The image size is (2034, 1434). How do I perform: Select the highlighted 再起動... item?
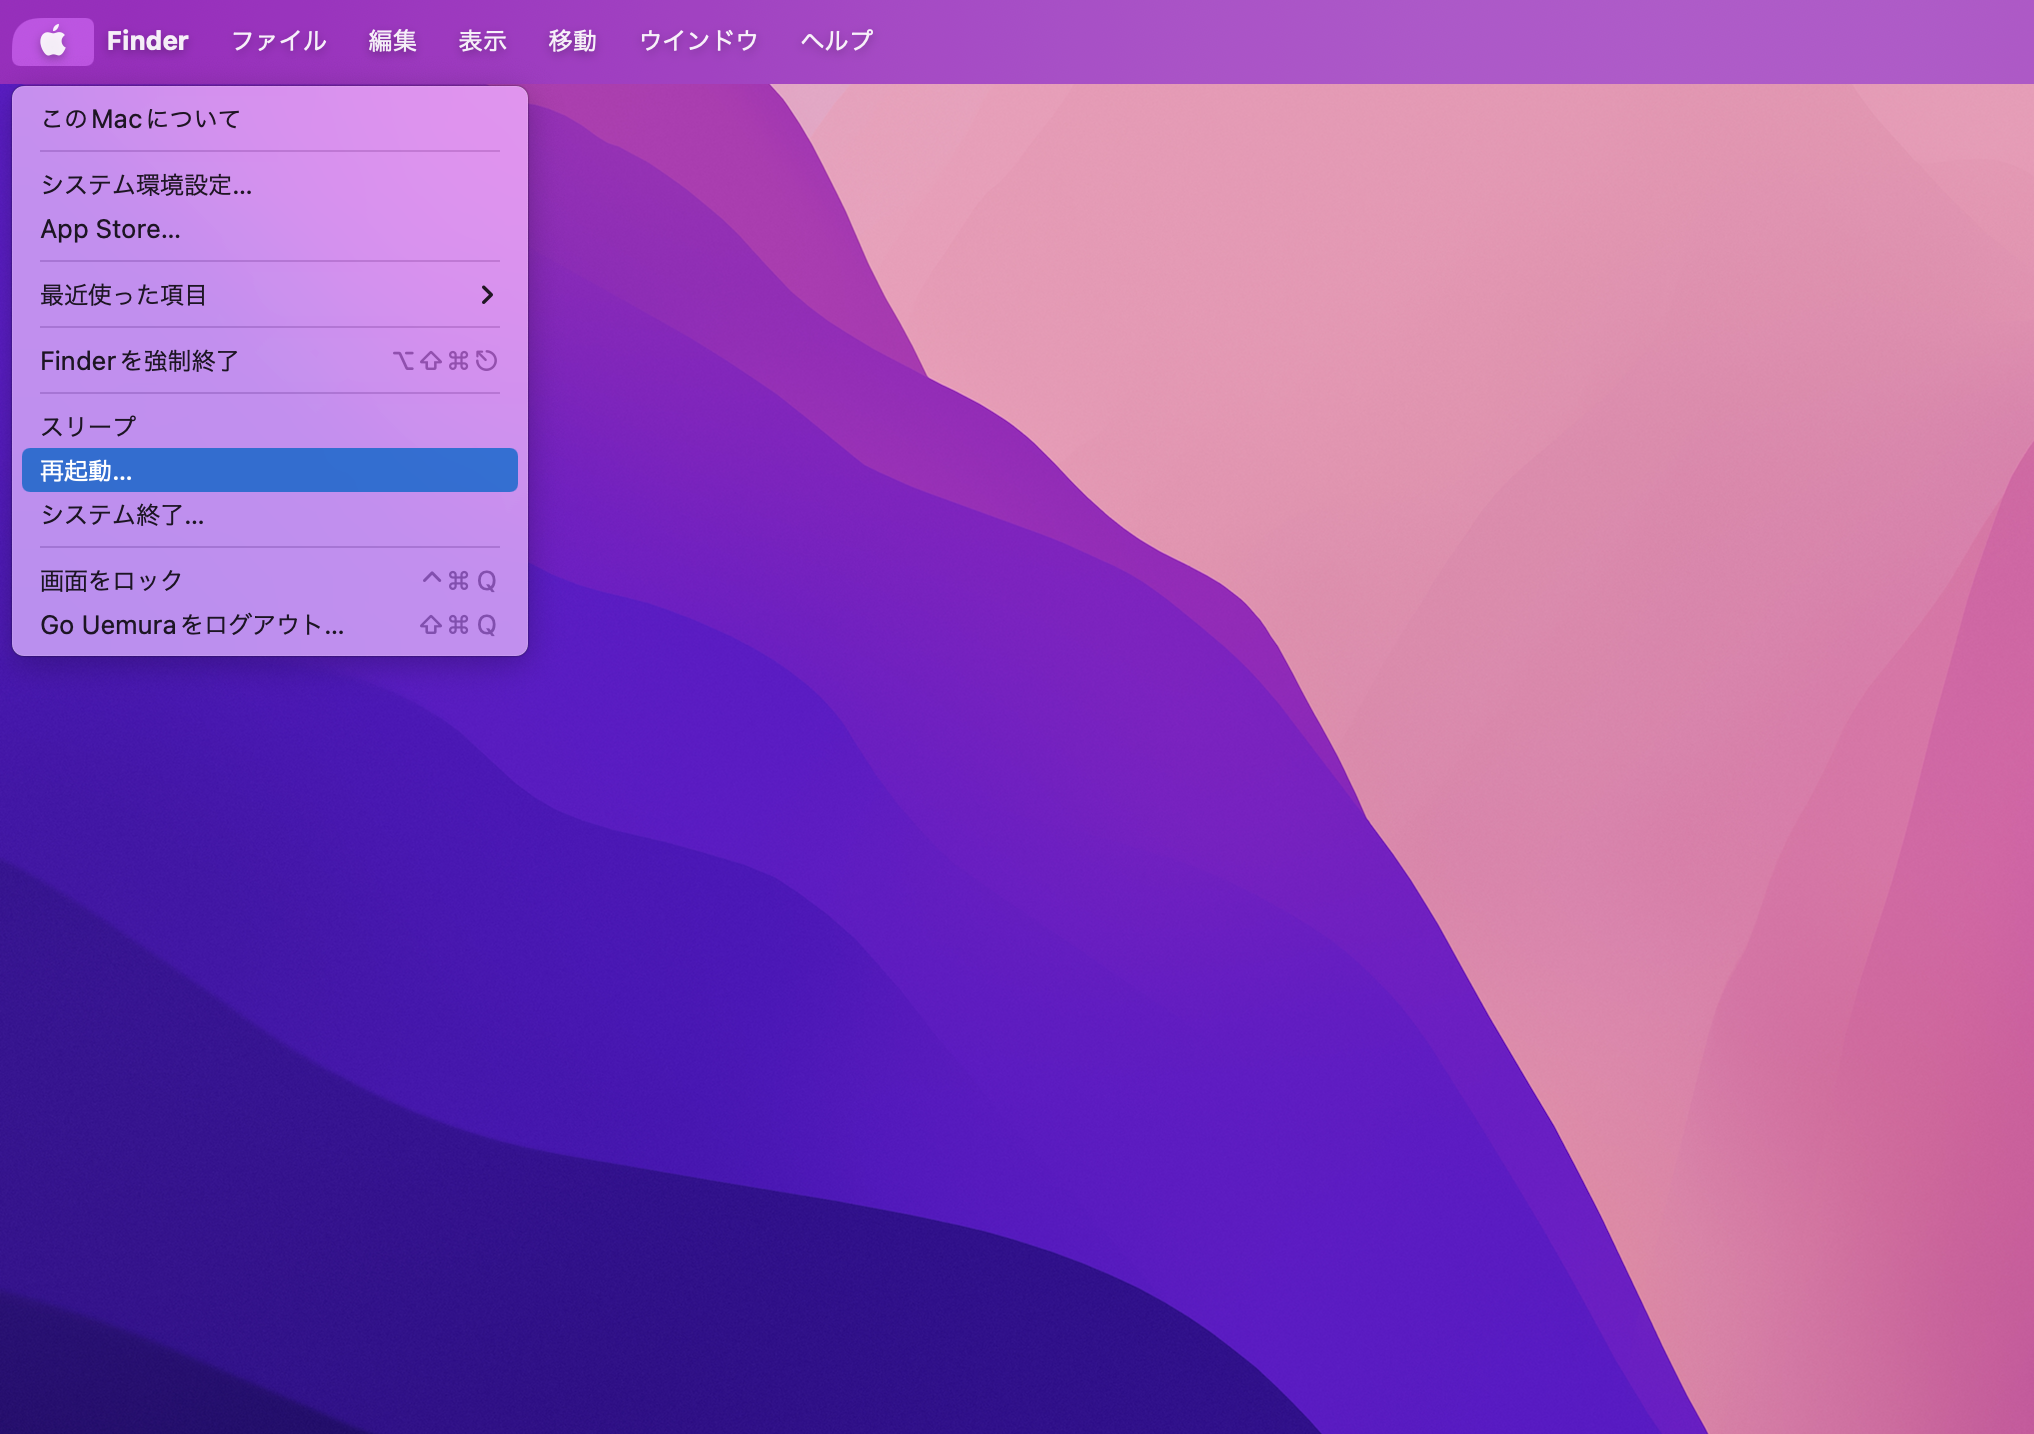270,470
